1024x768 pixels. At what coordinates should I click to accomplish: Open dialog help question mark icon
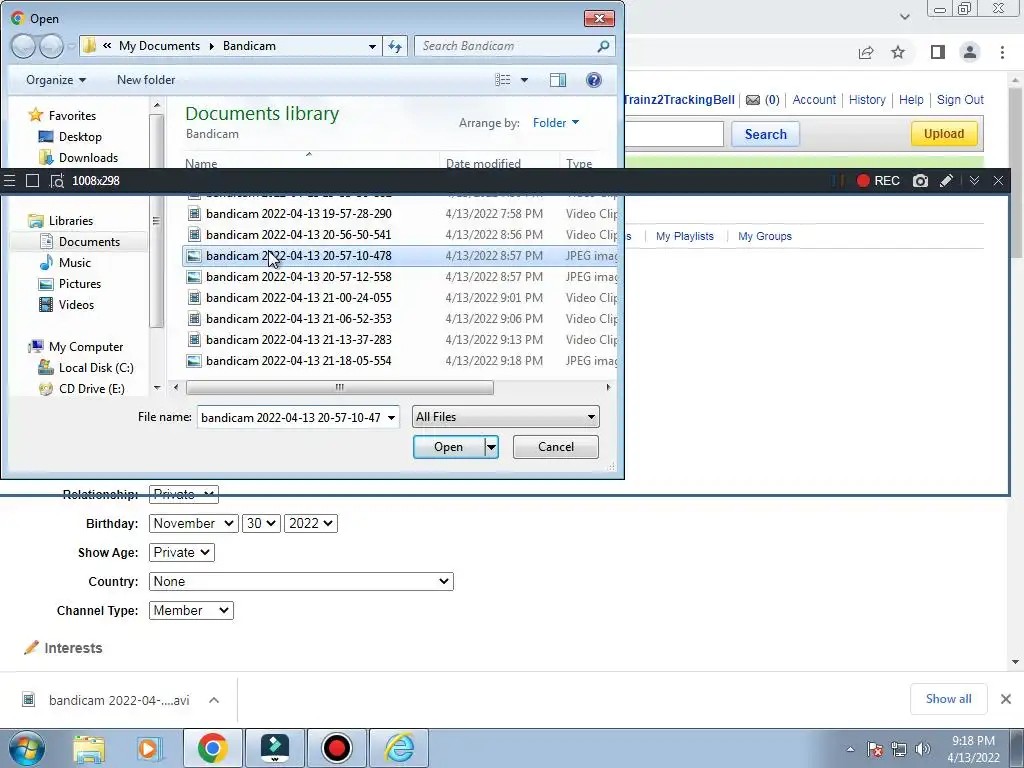tap(594, 80)
